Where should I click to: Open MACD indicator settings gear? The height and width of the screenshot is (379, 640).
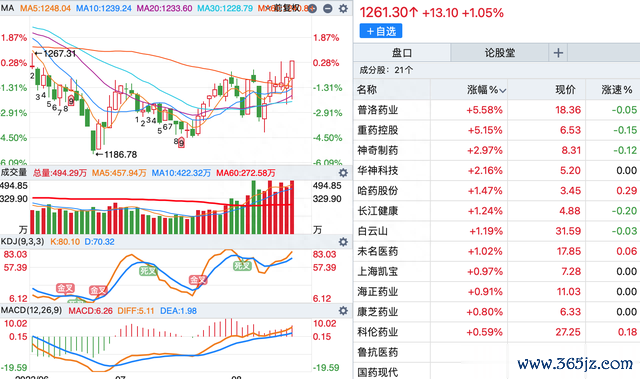point(343,311)
